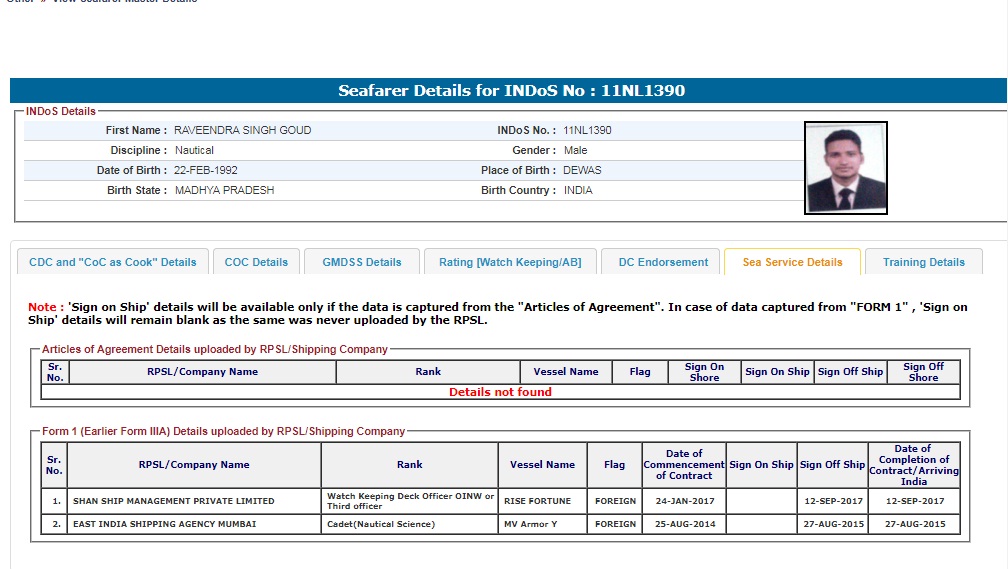Select the EAST INDIA SHIPPING AGENCY MUMBAI row
This screenshot has width=1008, height=569.
click(x=164, y=525)
